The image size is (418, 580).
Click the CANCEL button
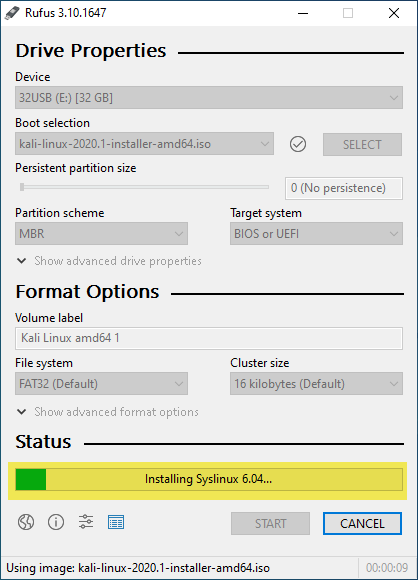(362, 523)
